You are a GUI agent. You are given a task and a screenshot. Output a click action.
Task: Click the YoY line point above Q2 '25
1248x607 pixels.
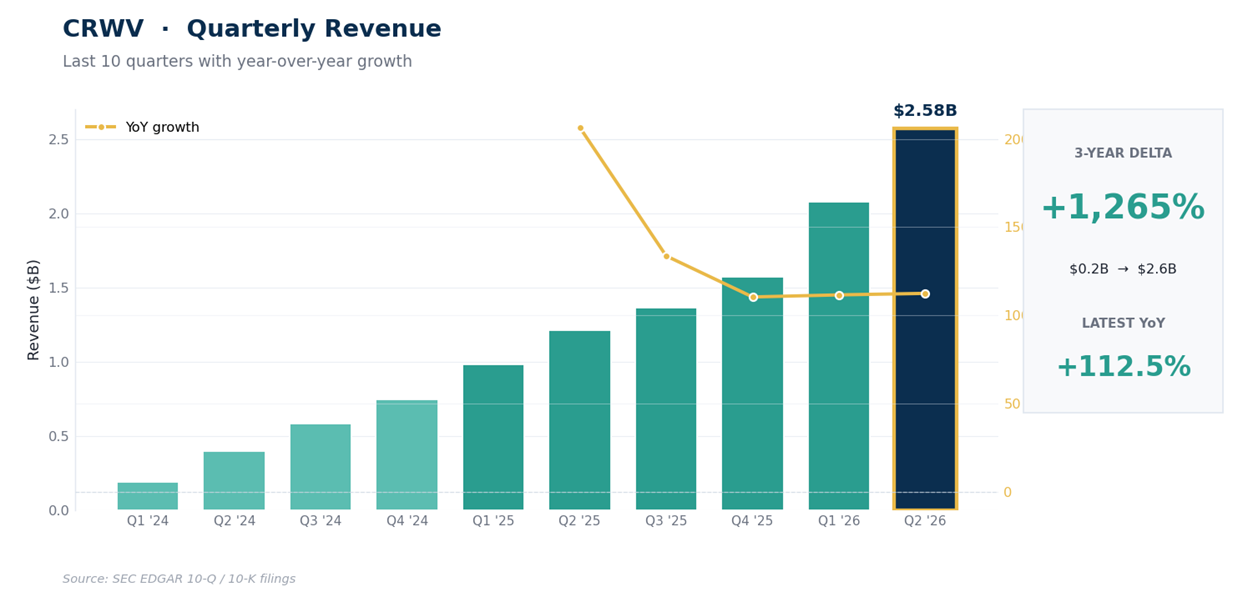[x=580, y=128]
